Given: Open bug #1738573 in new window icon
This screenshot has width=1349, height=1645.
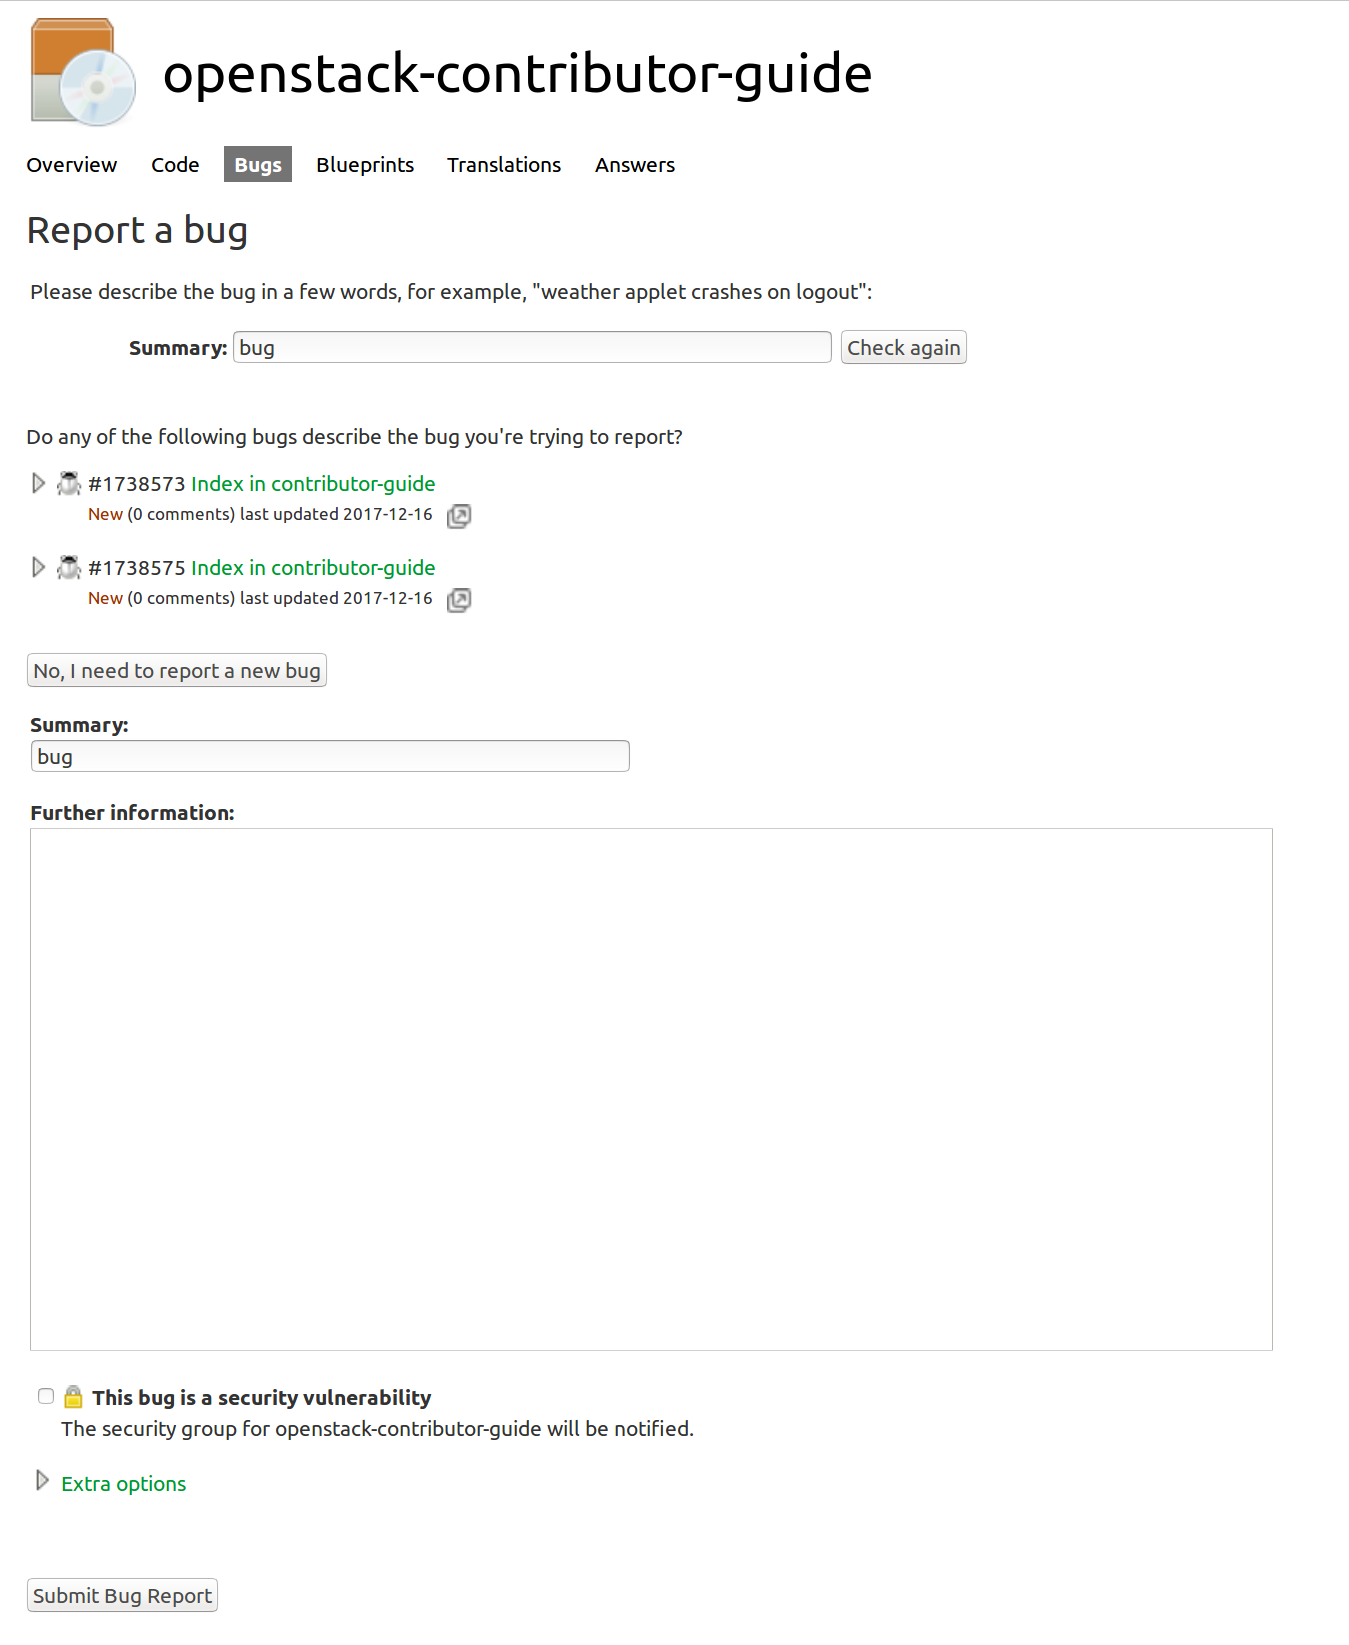Looking at the screenshot, I should click(459, 516).
